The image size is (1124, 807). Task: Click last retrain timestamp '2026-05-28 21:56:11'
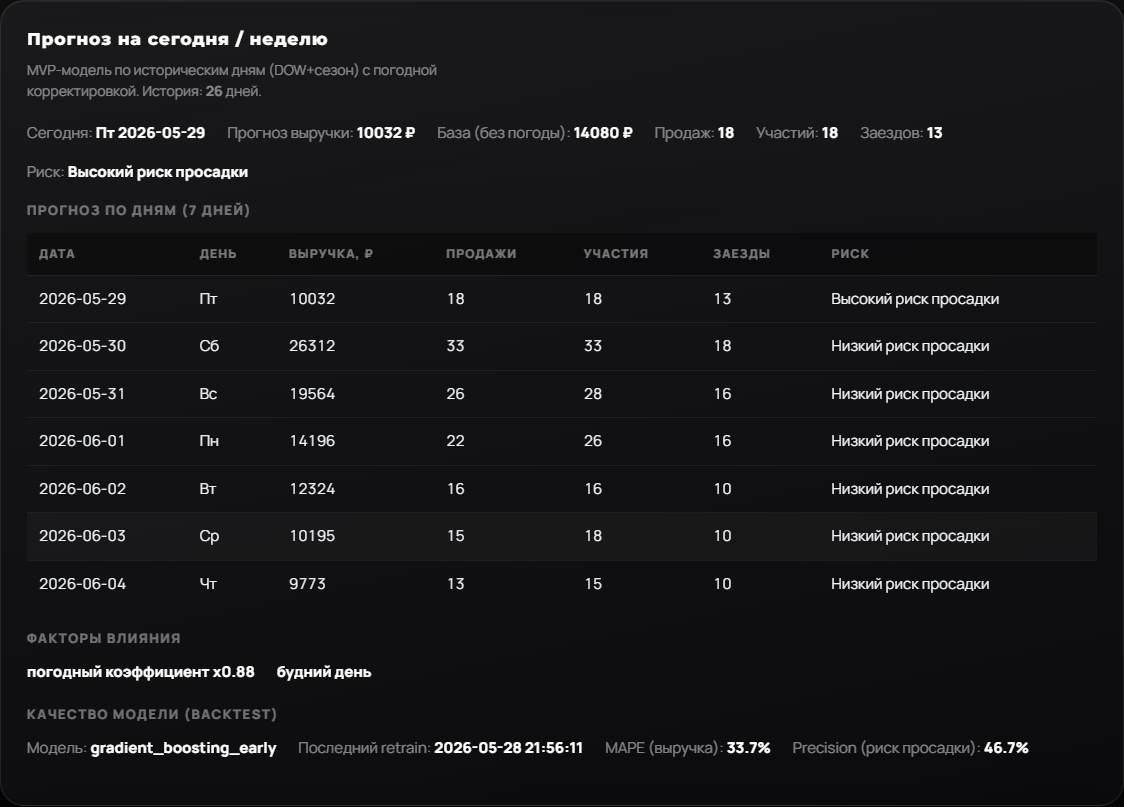click(x=508, y=748)
